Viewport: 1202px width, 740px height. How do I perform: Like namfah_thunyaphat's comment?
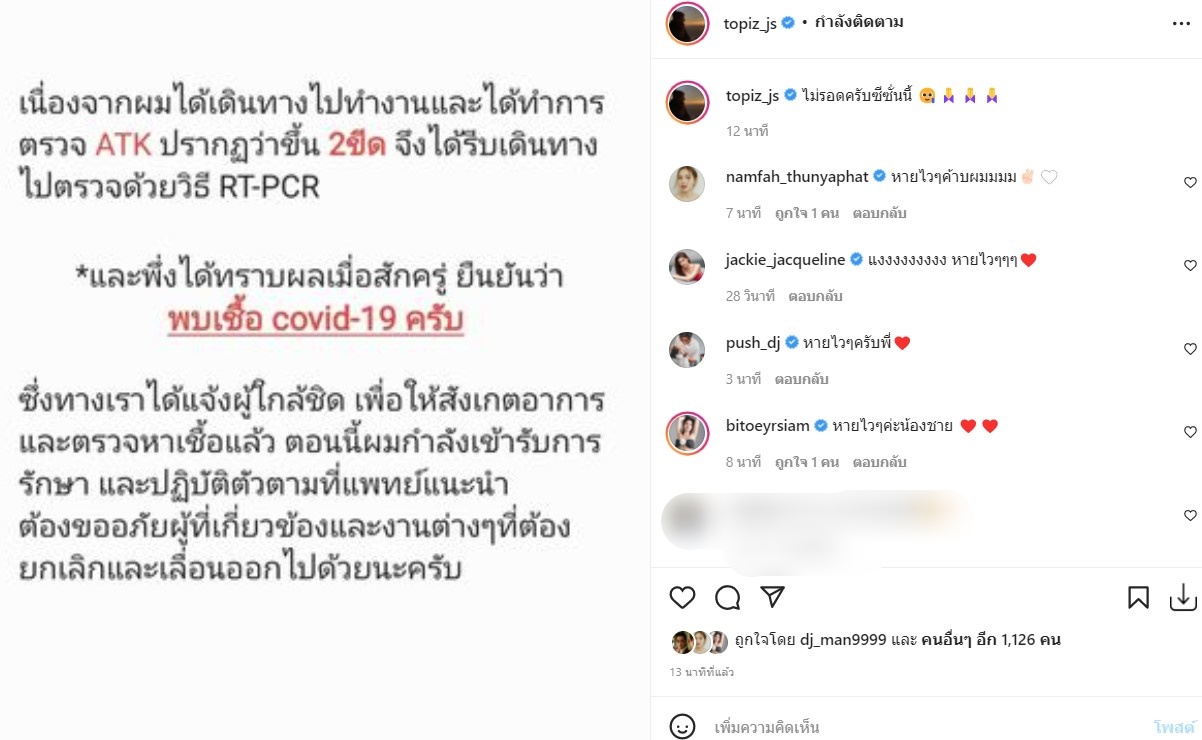coord(1190,182)
